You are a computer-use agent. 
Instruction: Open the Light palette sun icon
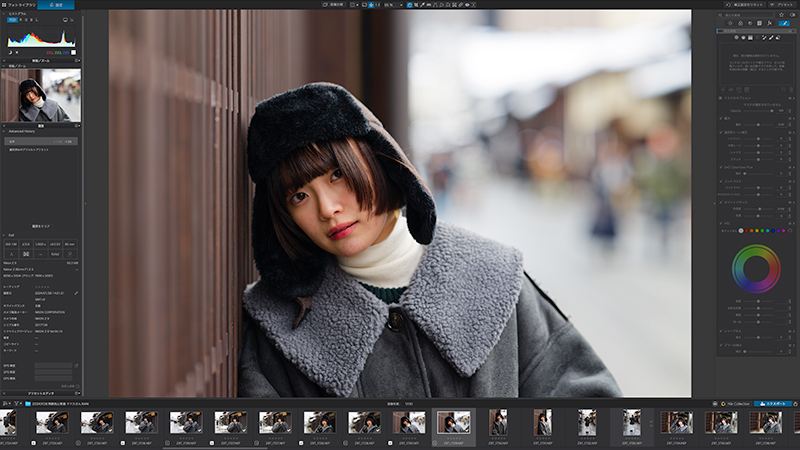[731, 23]
